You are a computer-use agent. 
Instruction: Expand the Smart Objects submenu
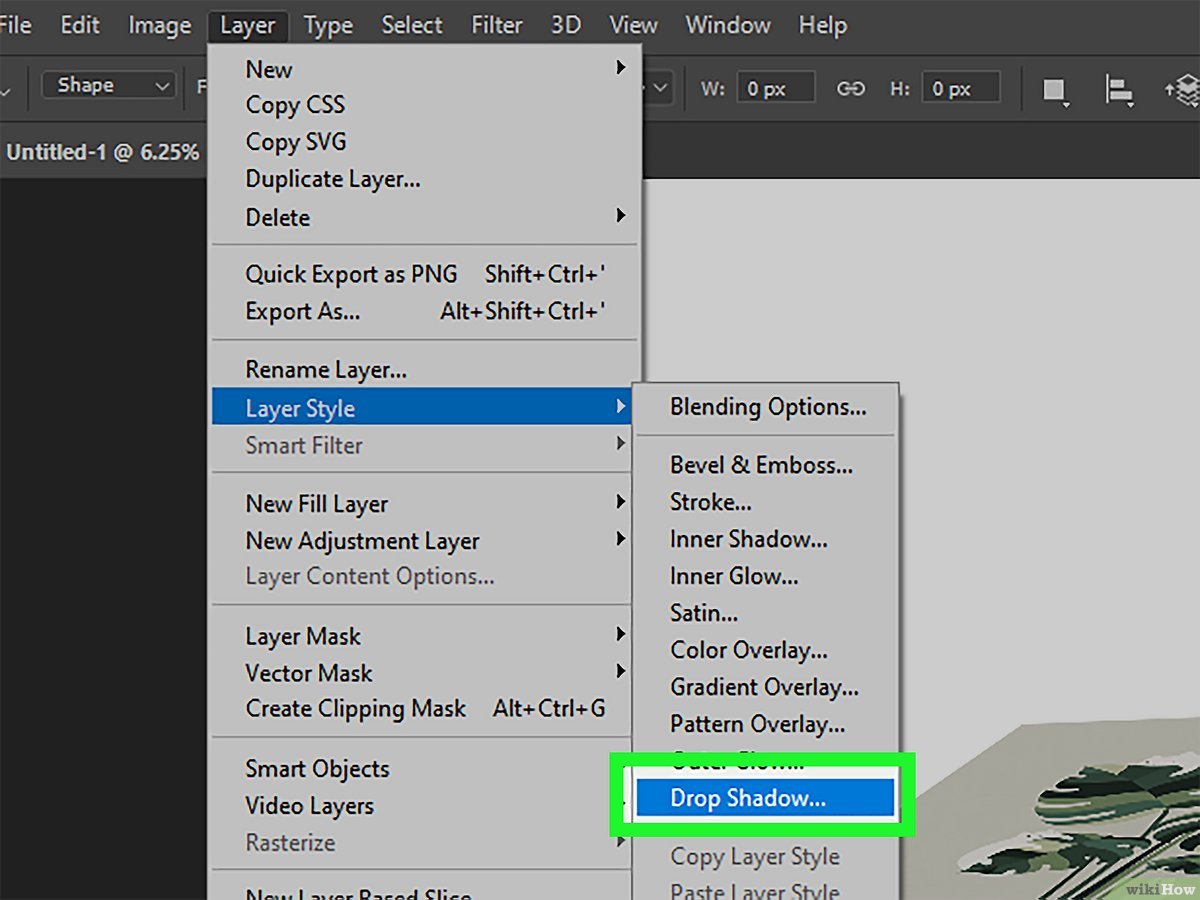pyautogui.click(x=316, y=768)
